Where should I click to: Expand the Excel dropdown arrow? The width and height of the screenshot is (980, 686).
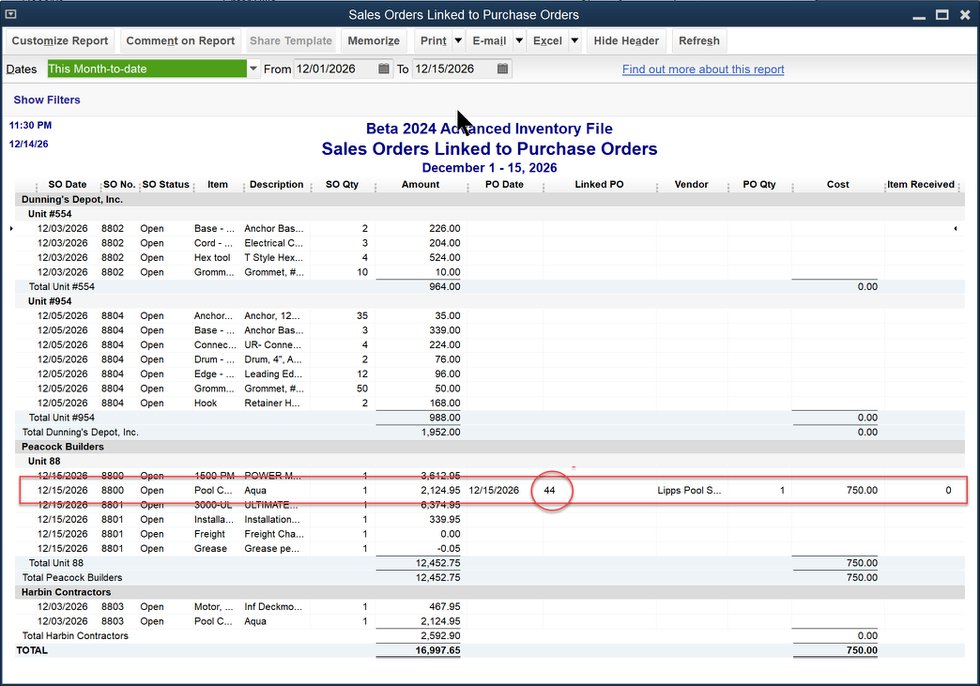[575, 41]
